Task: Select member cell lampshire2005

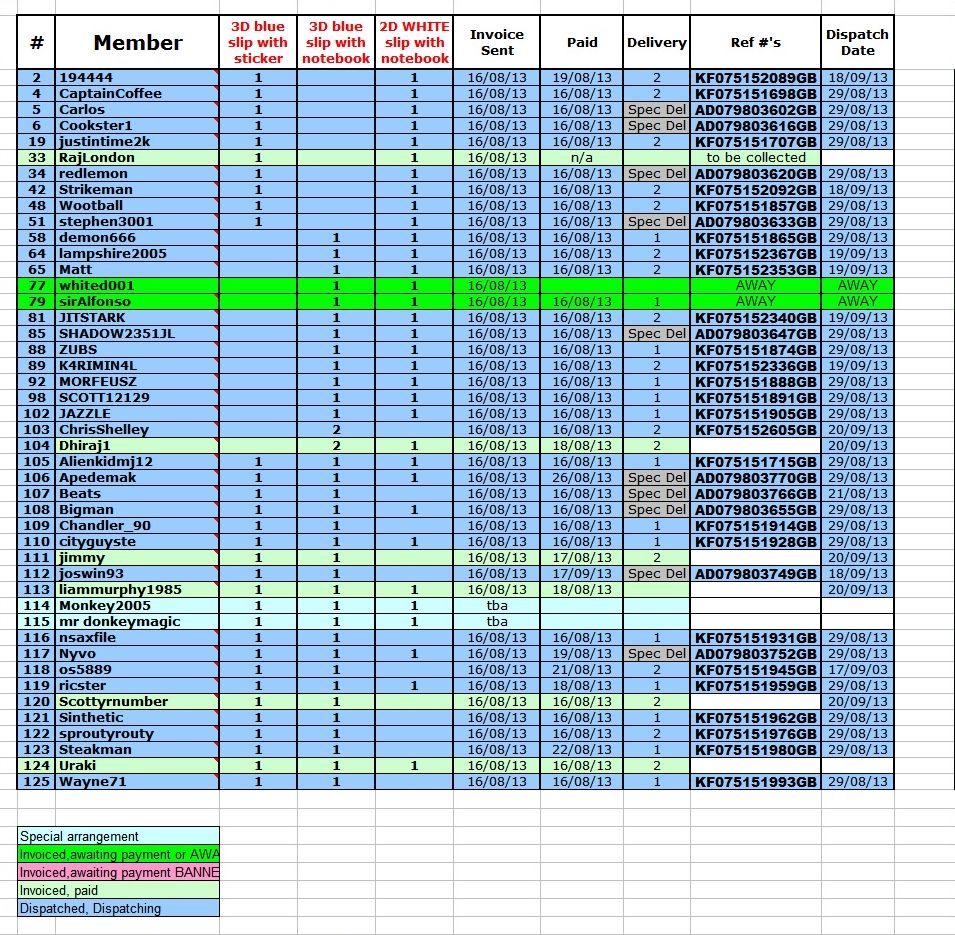Action: [137, 254]
